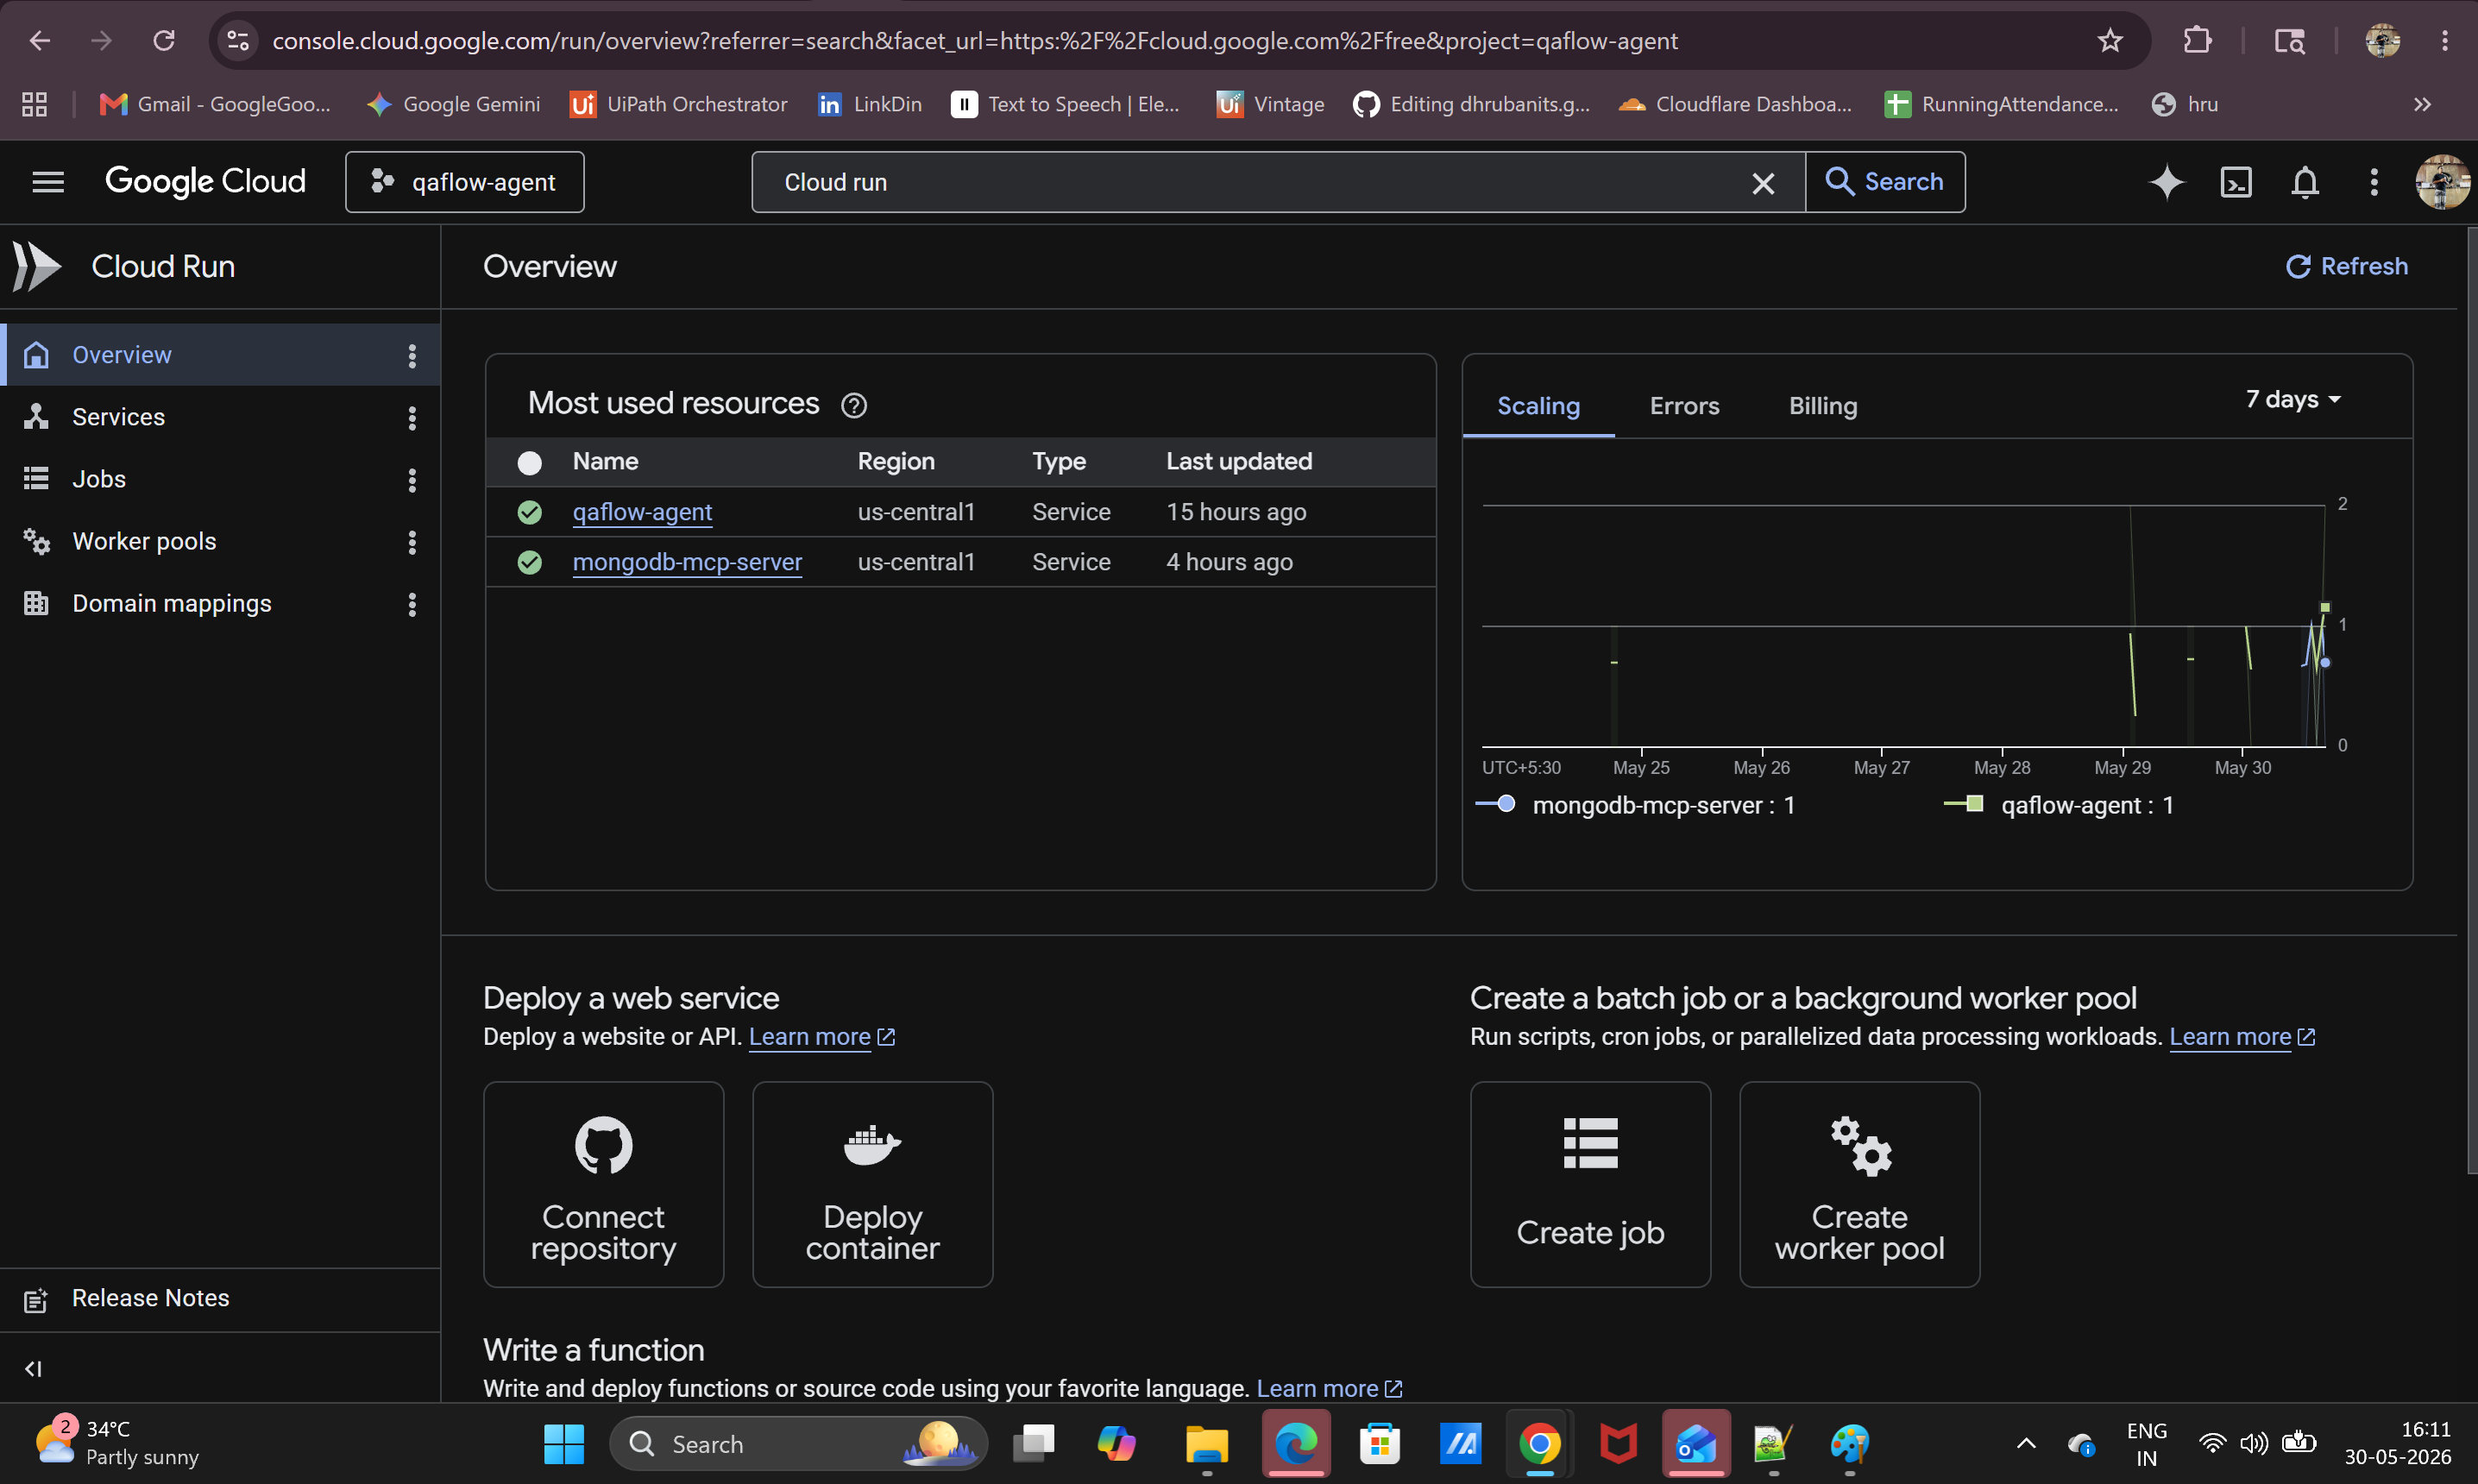
Task: Open Gmail bookmark
Action: 215,104
